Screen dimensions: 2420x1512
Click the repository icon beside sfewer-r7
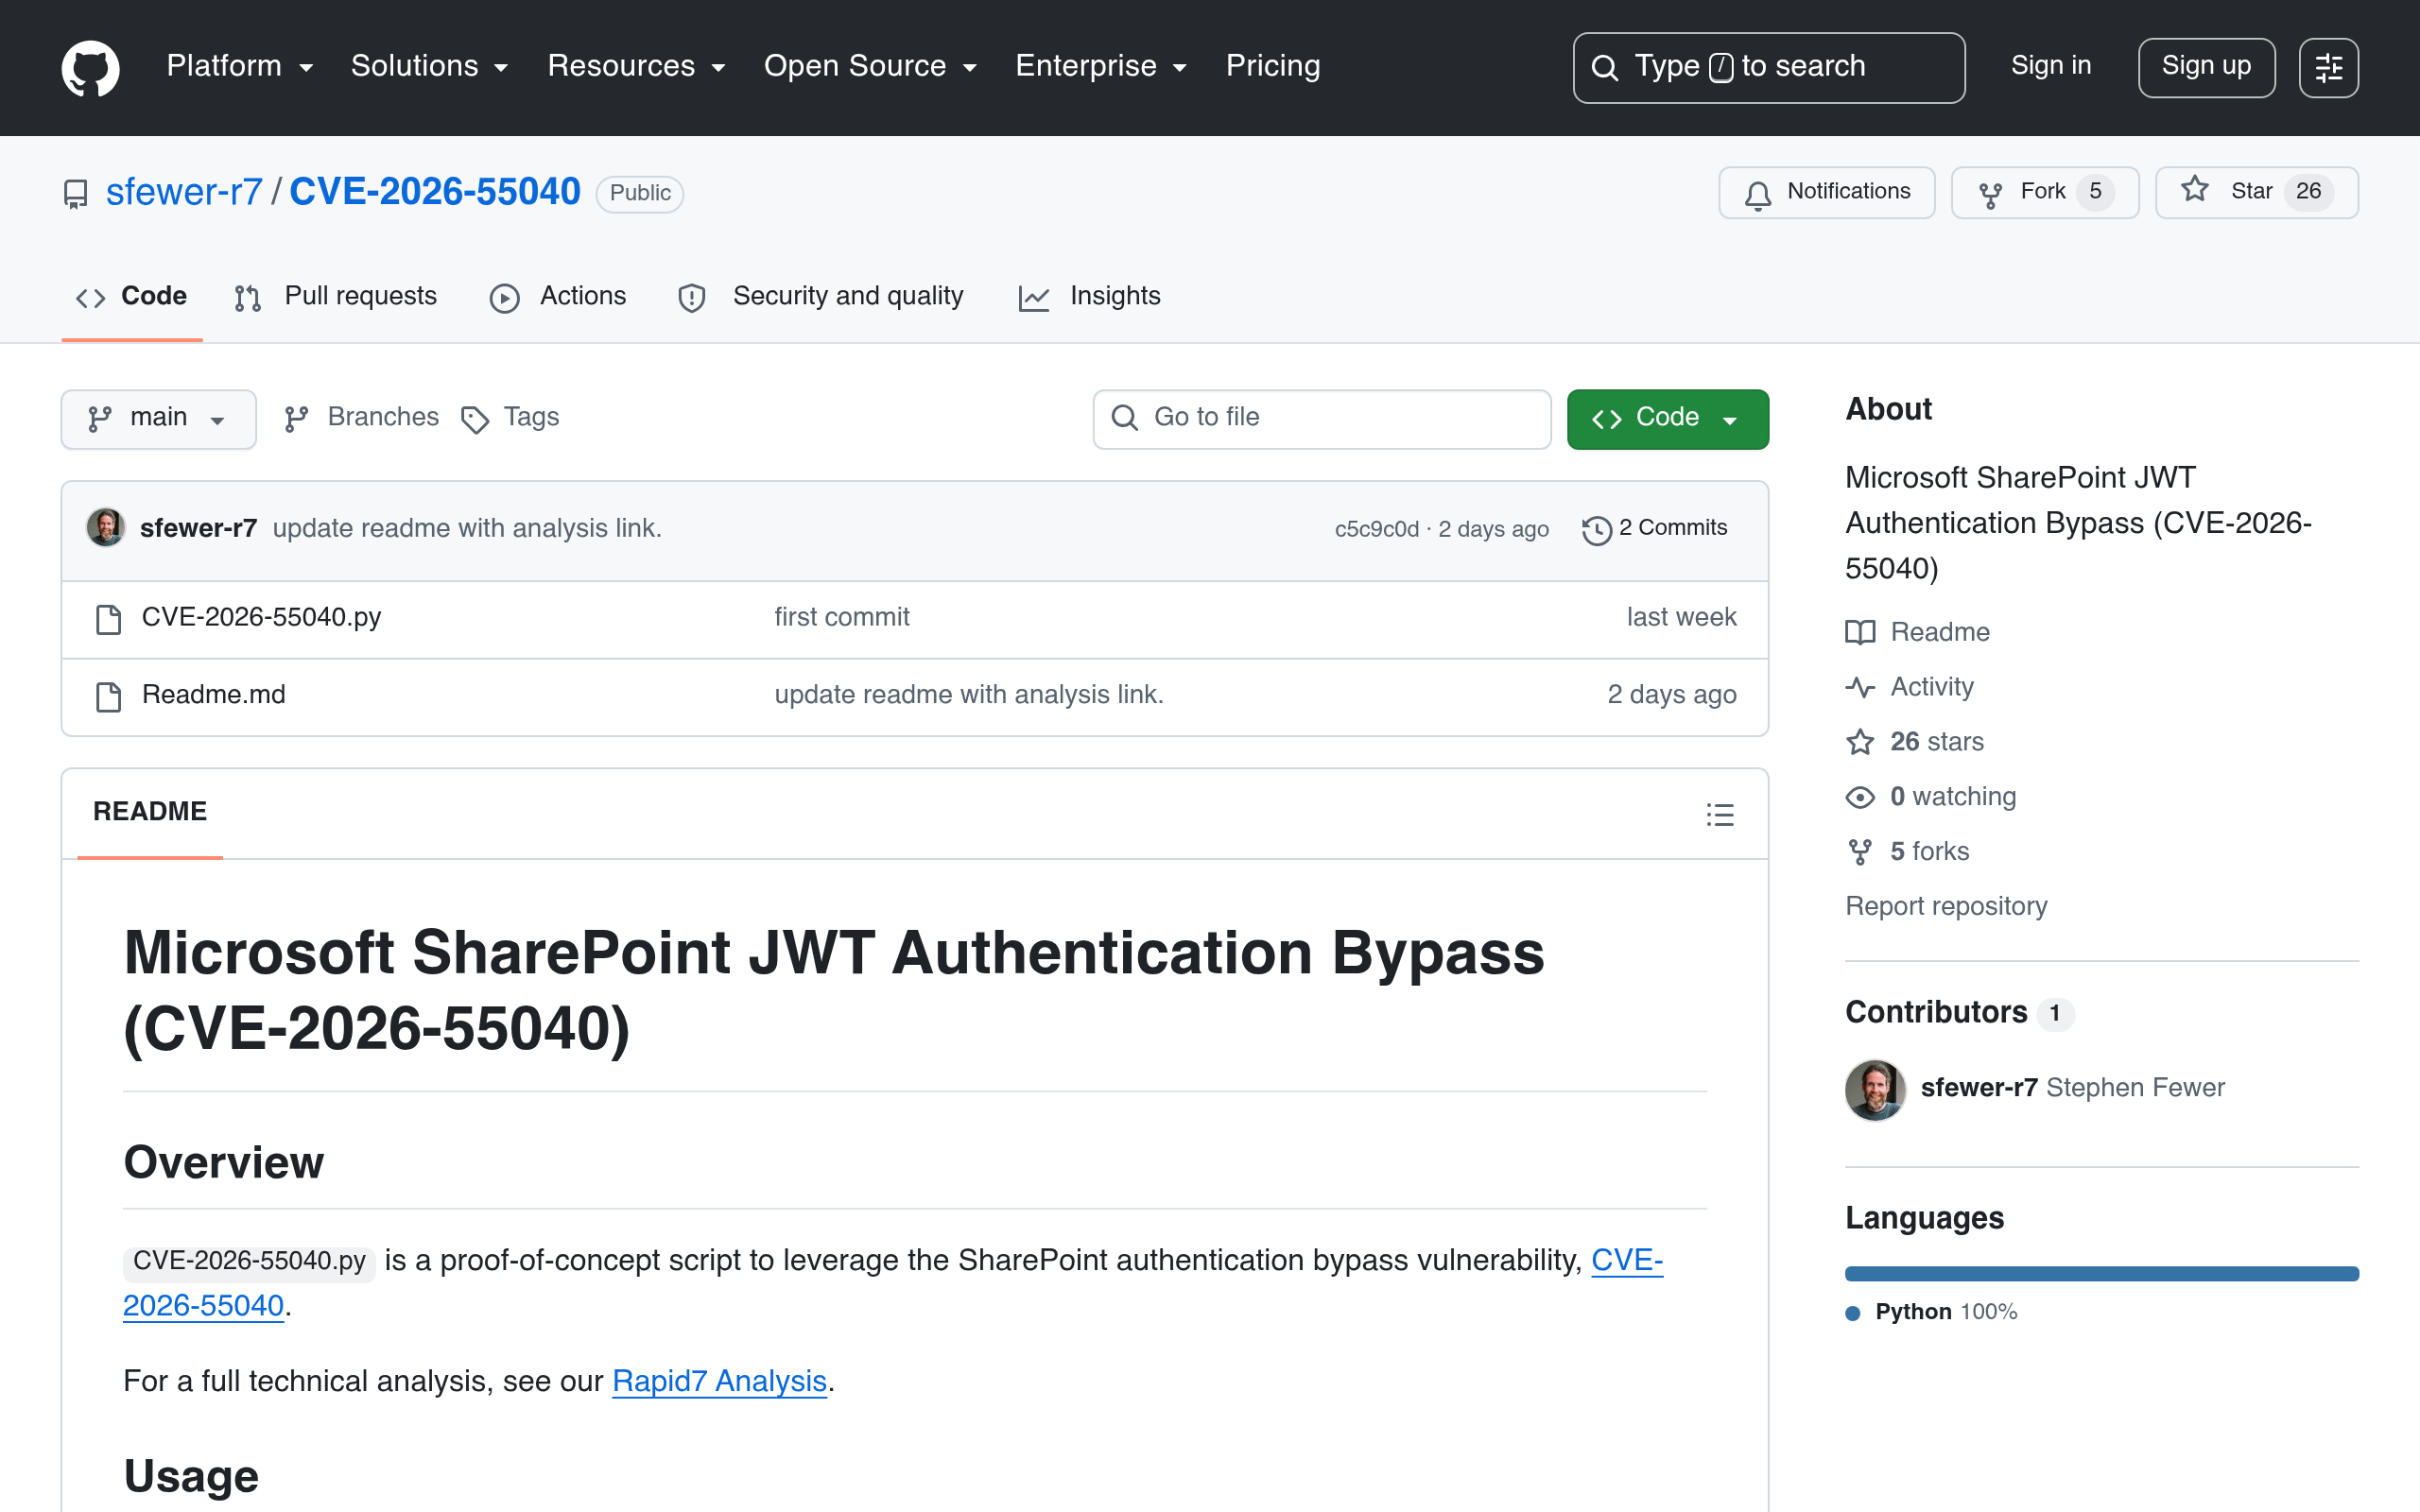[x=76, y=193]
